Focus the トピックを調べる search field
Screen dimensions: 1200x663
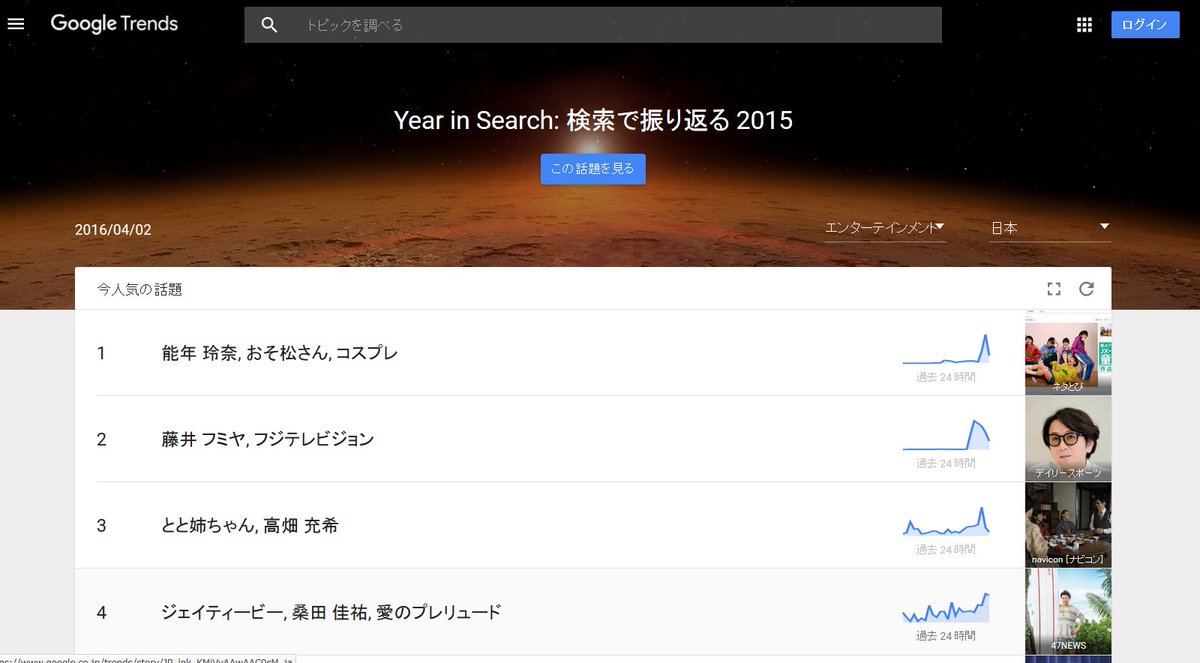point(593,25)
